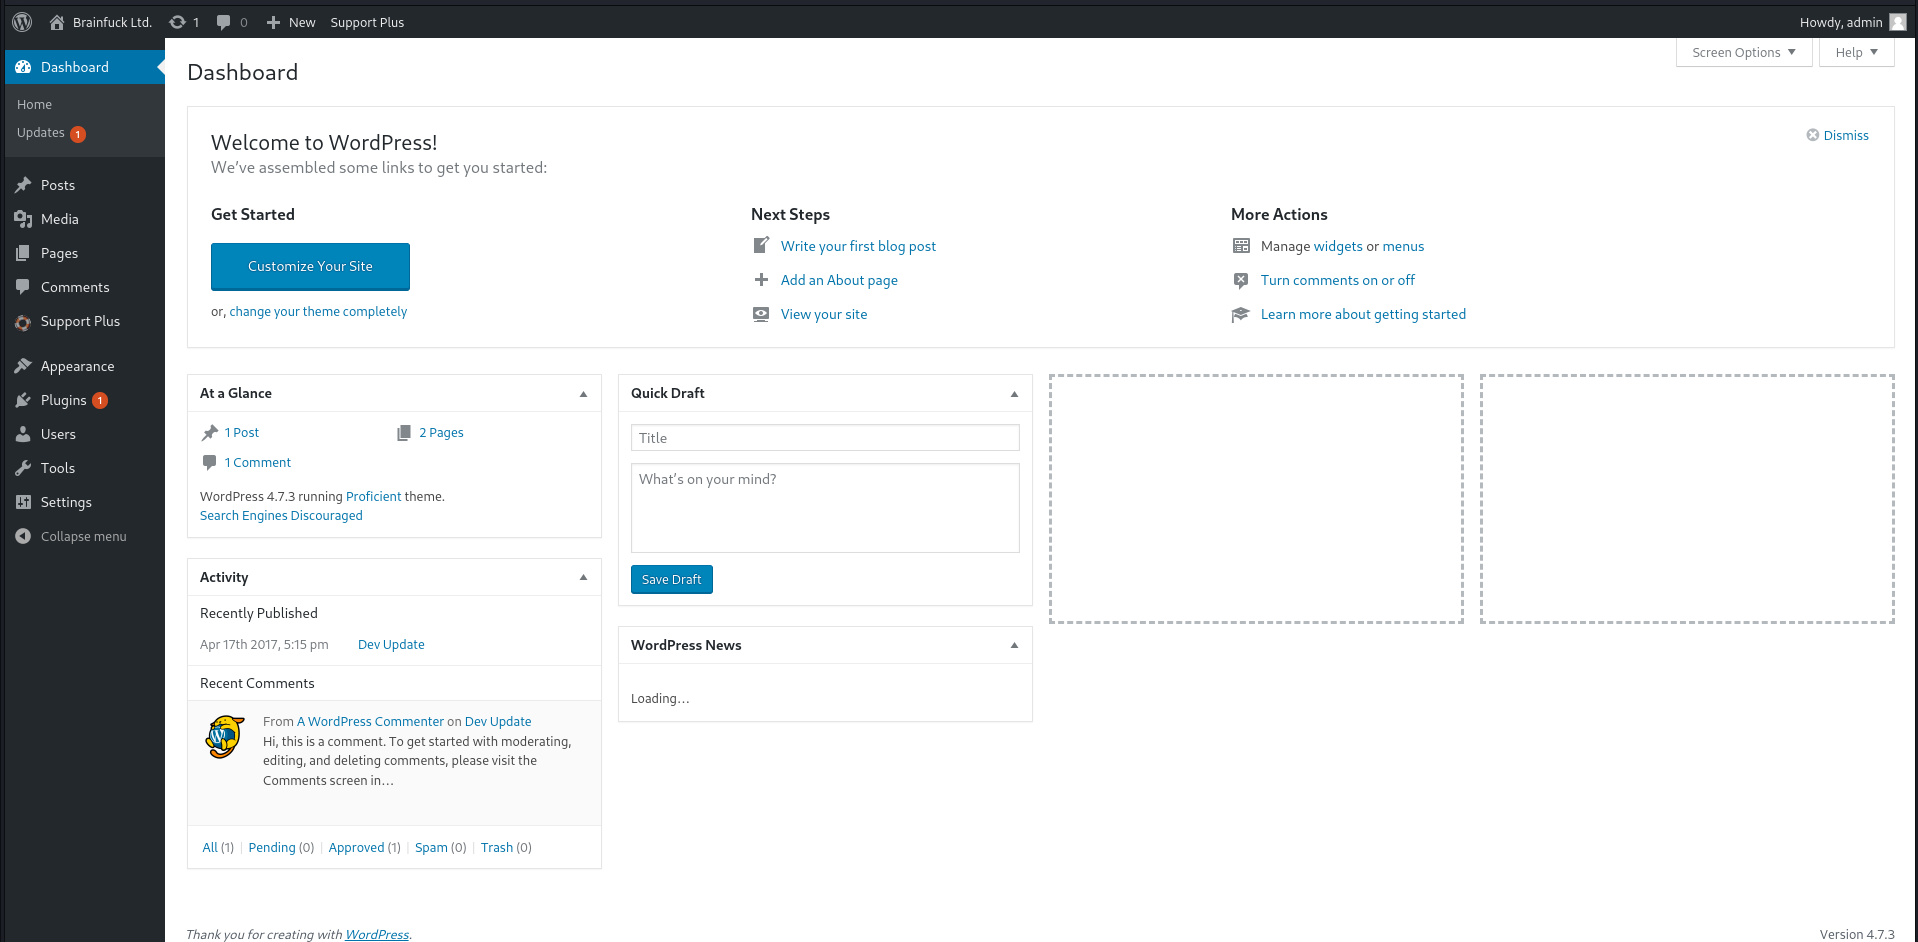
Task: Open the Help dropdown tab
Action: 1856,52
